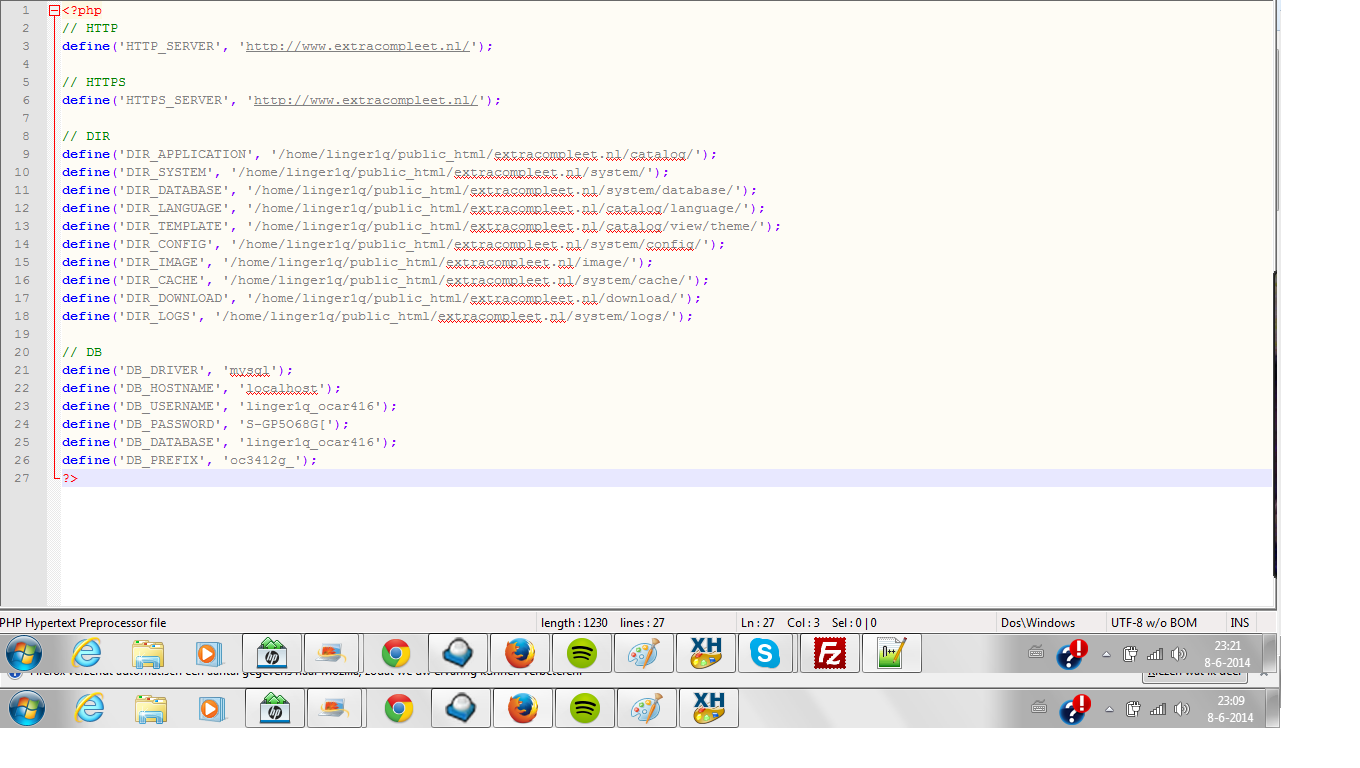The height and width of the screenshot is (768, 1360).
Task: Show hidden tray icons on 23:21 taskbar
Action: point(1106,654)
